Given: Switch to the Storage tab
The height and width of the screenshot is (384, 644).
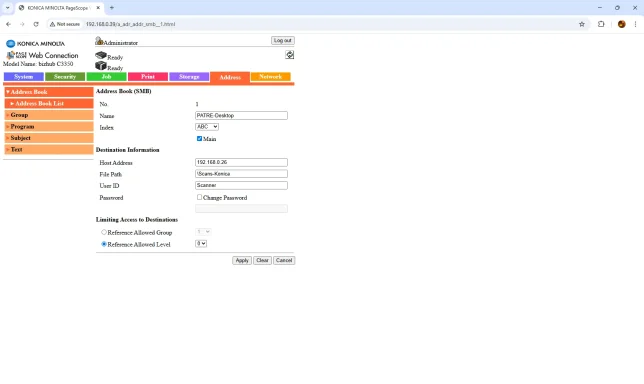Looking at the screenshot, I should pyautogui.click(x=189, y=77).
